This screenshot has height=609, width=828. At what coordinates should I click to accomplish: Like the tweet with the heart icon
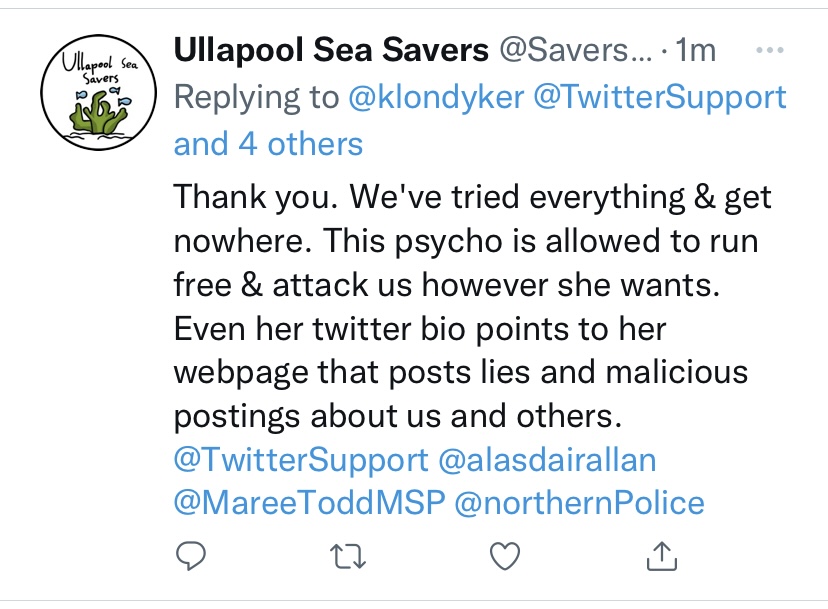click(x=504, y=556)
